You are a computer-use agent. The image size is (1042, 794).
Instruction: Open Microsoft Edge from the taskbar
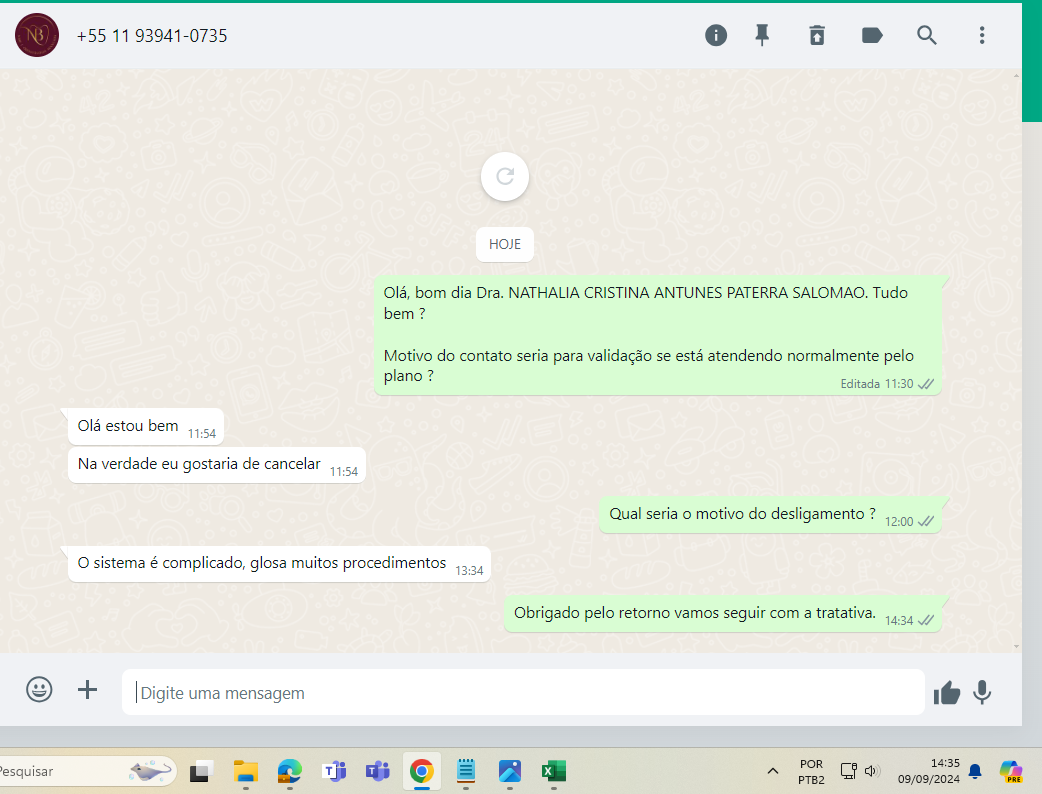click(x=289, y=771)
